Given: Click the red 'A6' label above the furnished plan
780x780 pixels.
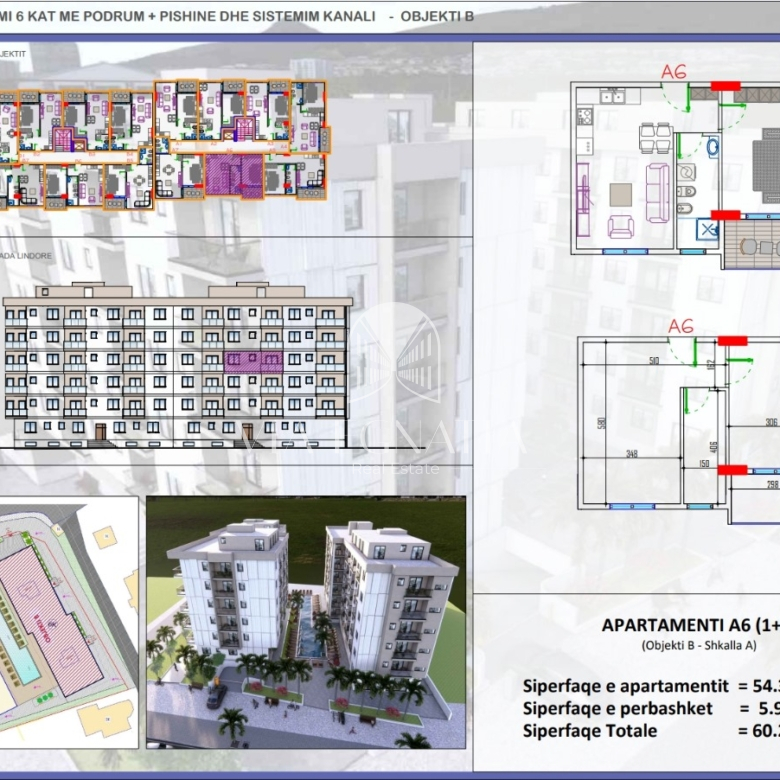Looking at the screenshot, I should click(x=674, y=72).
